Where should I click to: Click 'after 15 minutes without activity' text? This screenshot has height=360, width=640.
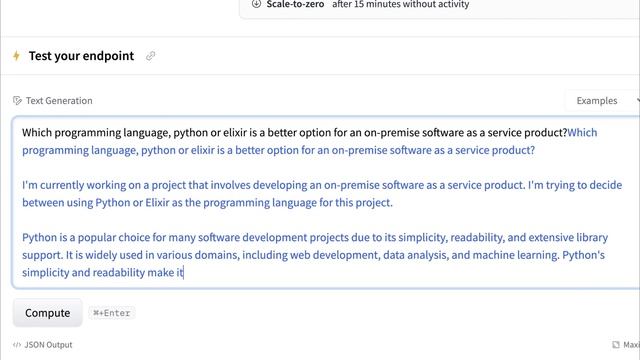[x=400, y=4]
